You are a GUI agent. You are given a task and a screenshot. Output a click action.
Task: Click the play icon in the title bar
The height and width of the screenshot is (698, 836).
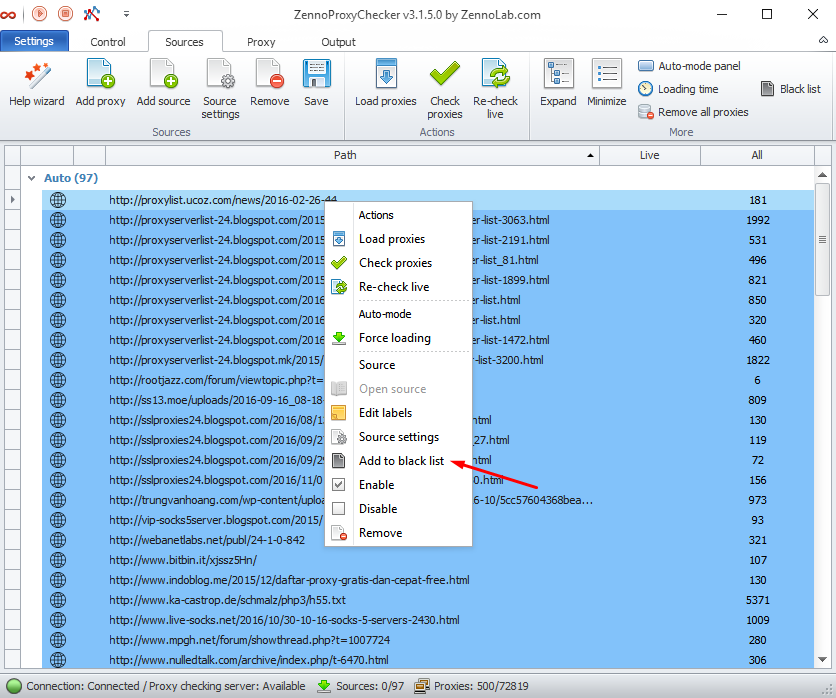[x=39, y=13]
